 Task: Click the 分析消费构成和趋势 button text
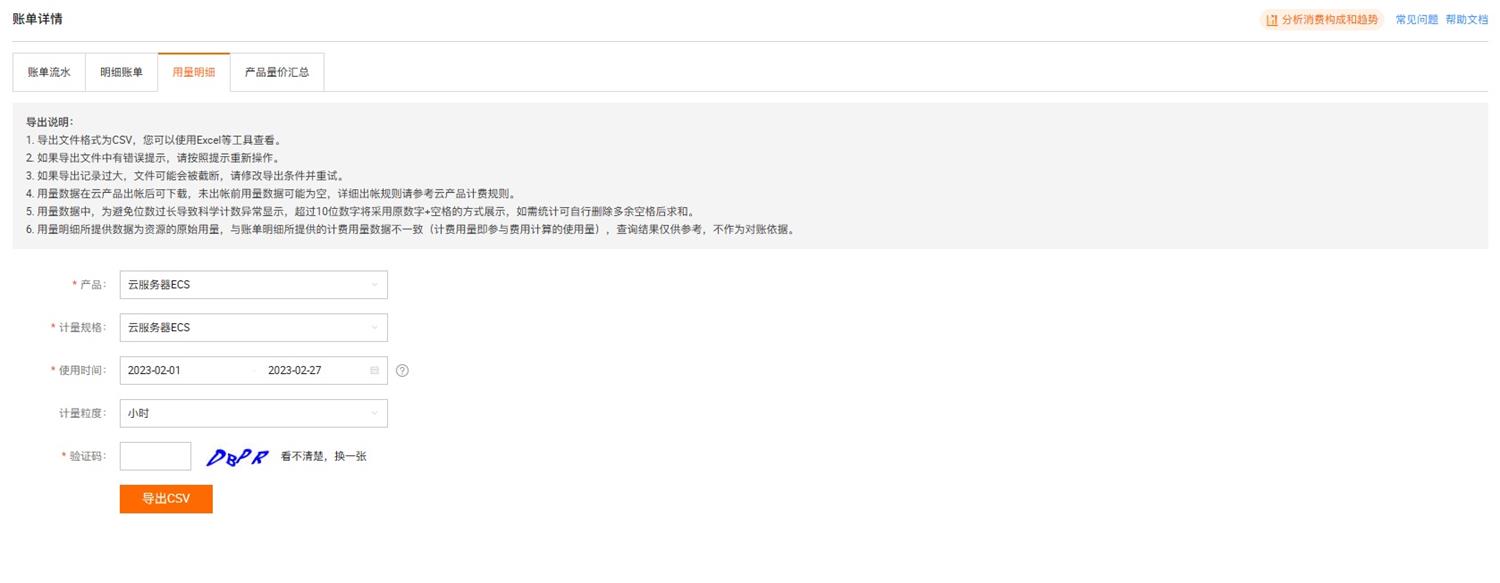(x=1329, y=20)
